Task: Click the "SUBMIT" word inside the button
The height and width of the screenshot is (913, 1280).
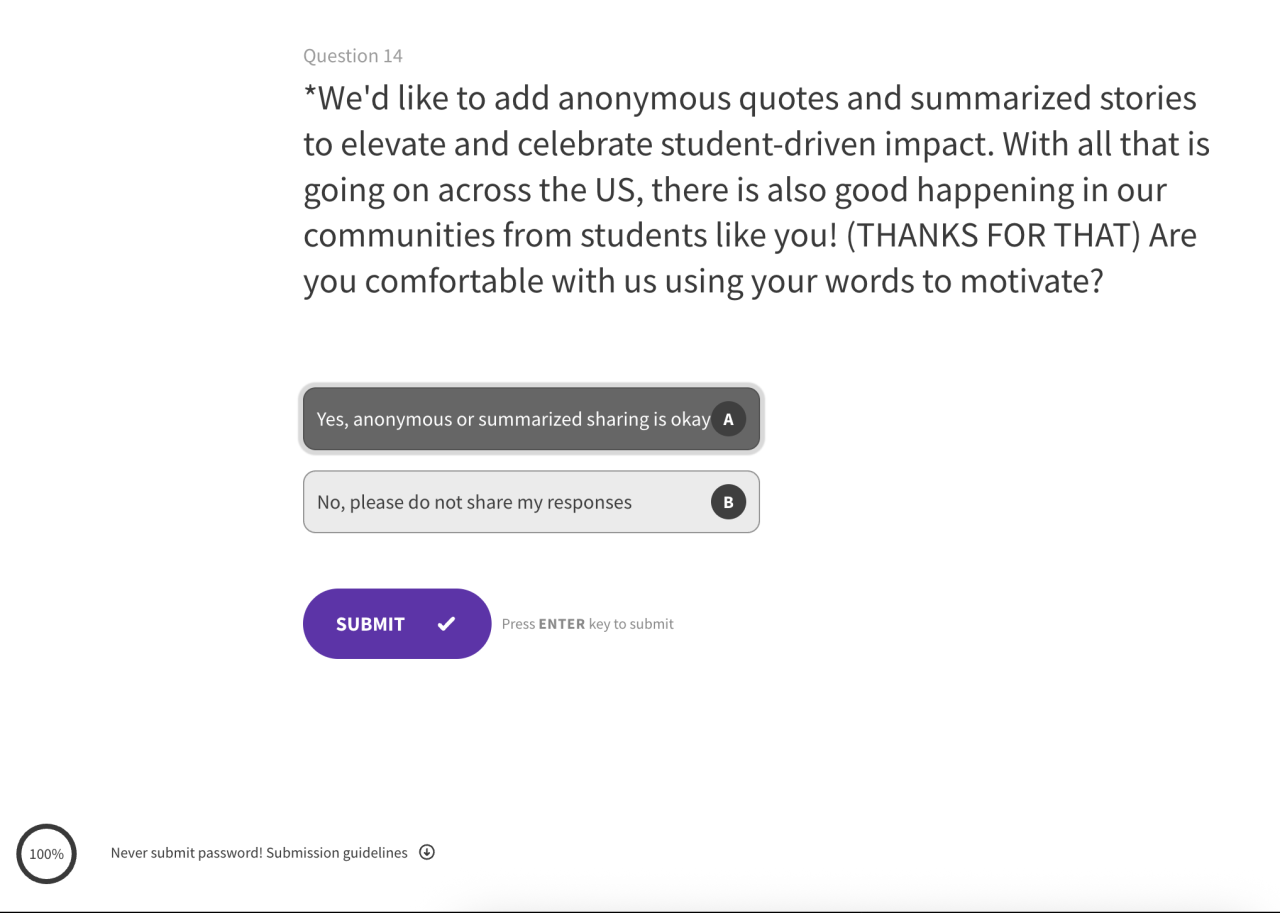Action: (370, 624)
